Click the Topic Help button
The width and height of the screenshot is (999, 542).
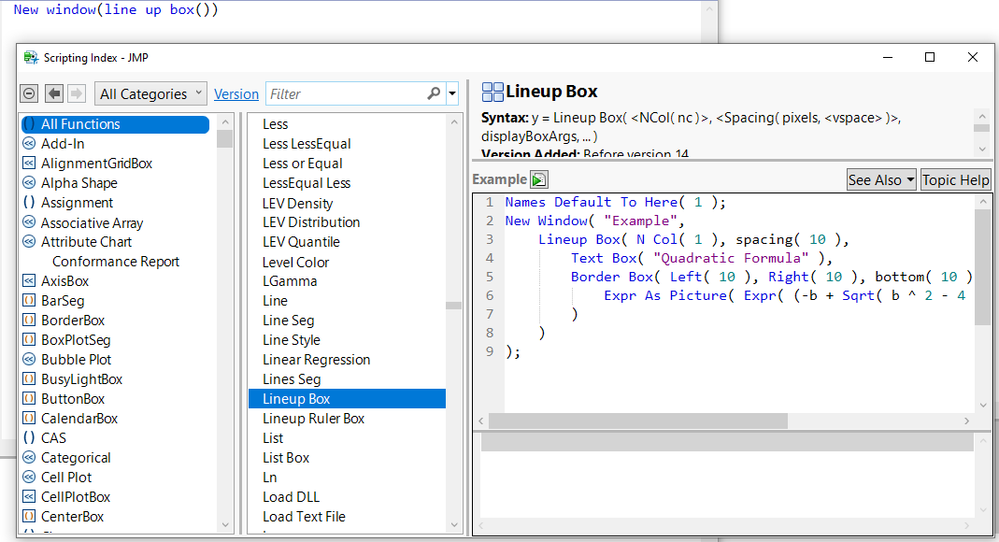click(x=955, y=180)
